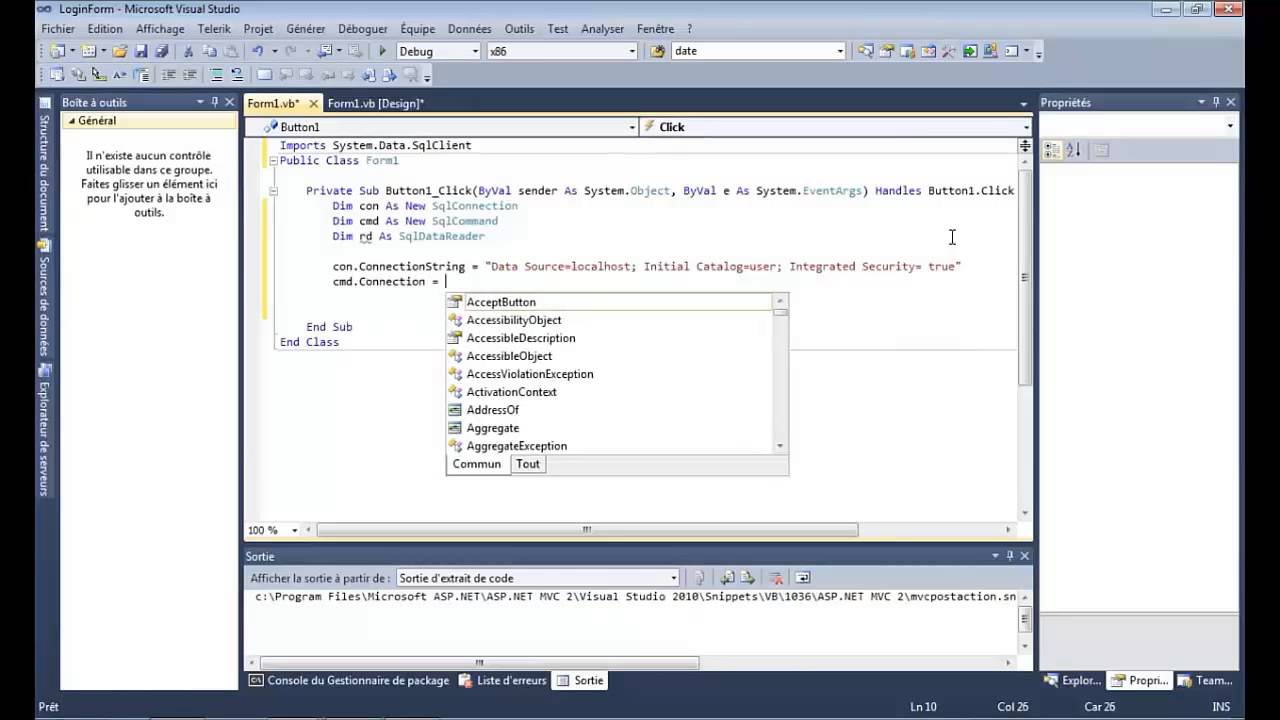Click the Sortie horizontal scrollbar

(x=480, y=662)
